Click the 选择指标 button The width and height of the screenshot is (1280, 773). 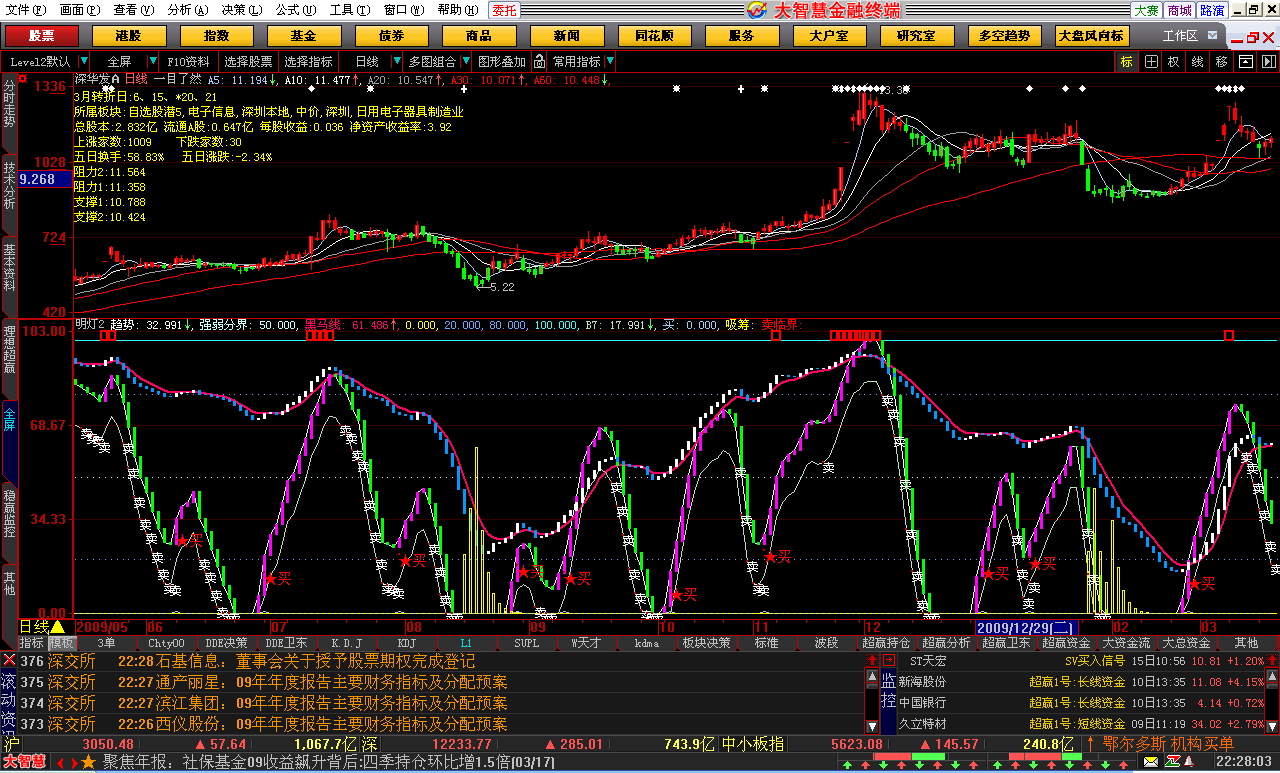(x=309, y=61)
